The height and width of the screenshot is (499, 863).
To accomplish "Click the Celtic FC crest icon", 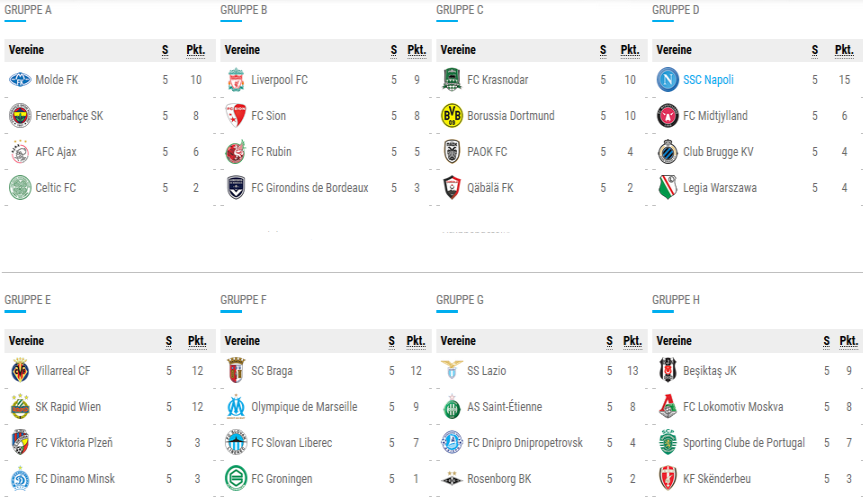I will (x=20, y=188).
